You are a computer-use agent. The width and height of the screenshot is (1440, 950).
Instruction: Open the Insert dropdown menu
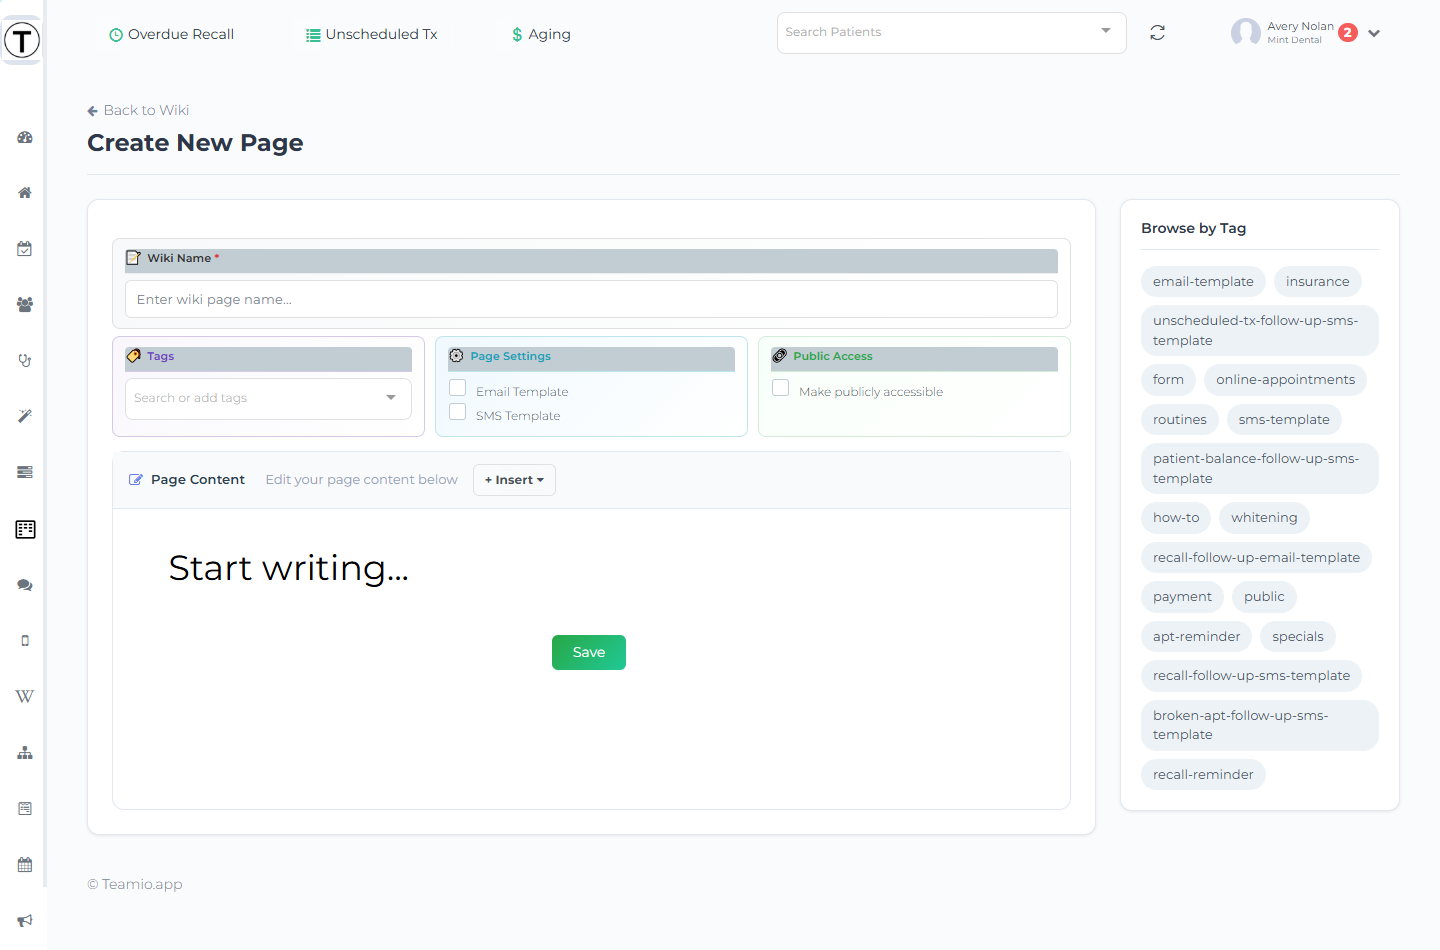[x=514, y=480]
